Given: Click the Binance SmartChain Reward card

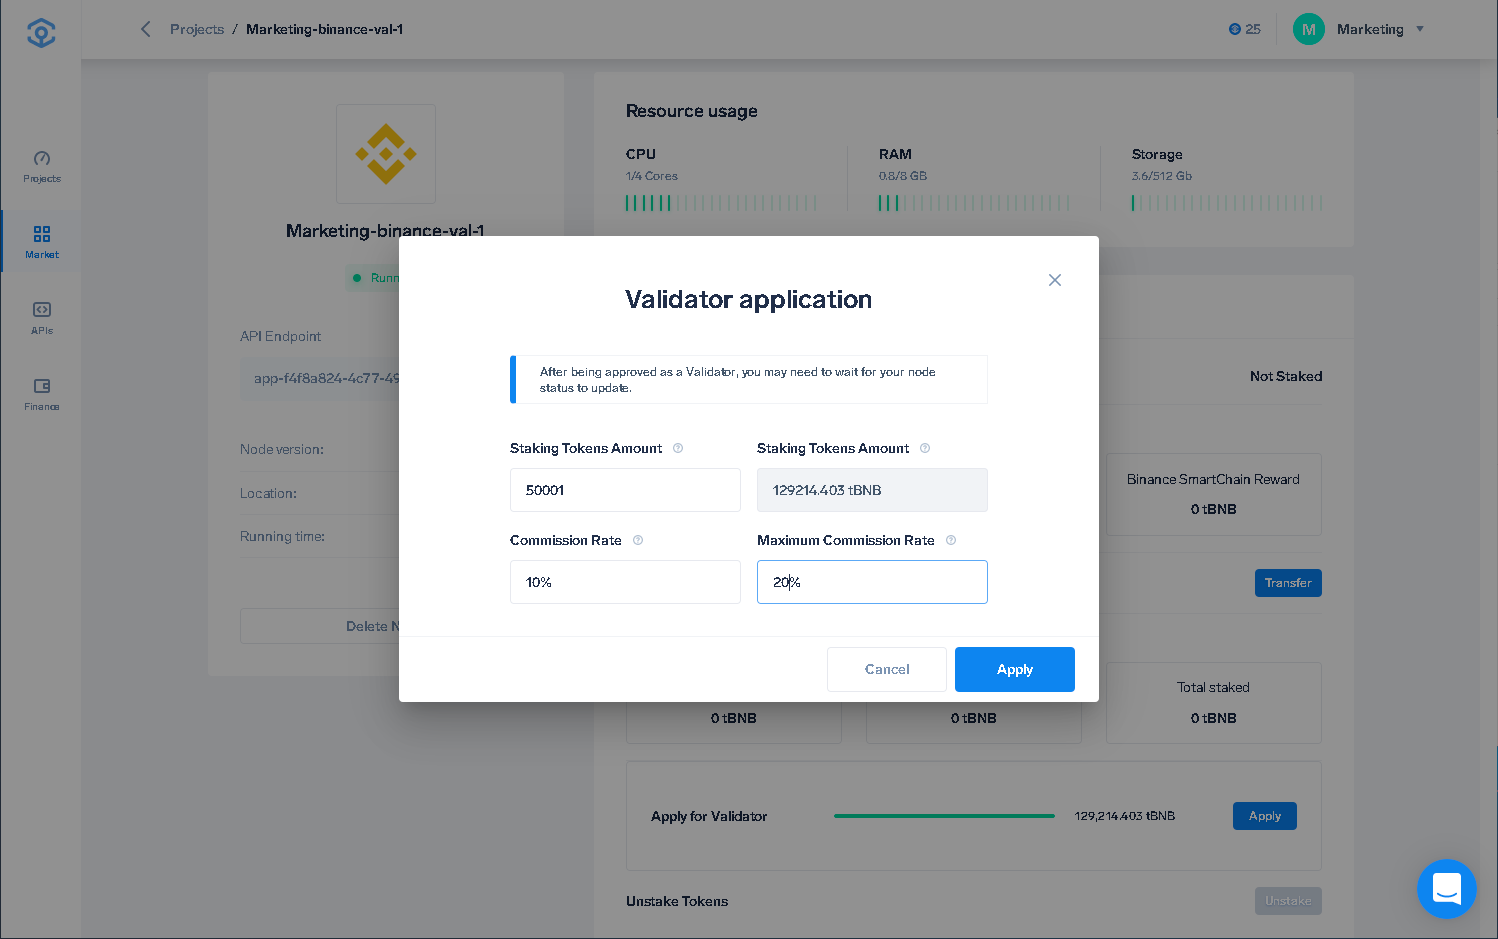Looking at the screenshot, I should coord(1213,494).
